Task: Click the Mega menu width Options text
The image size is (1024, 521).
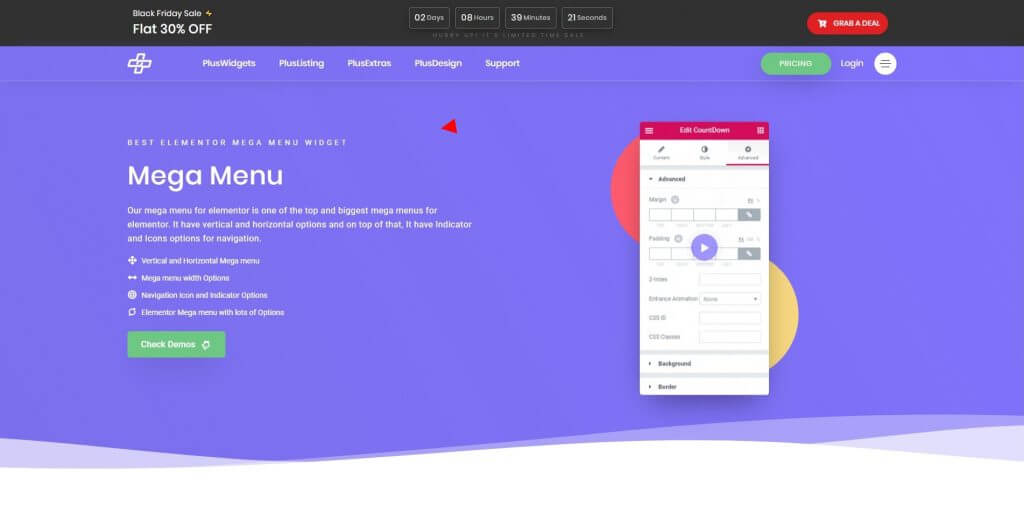Action: [x=185, y=278]
